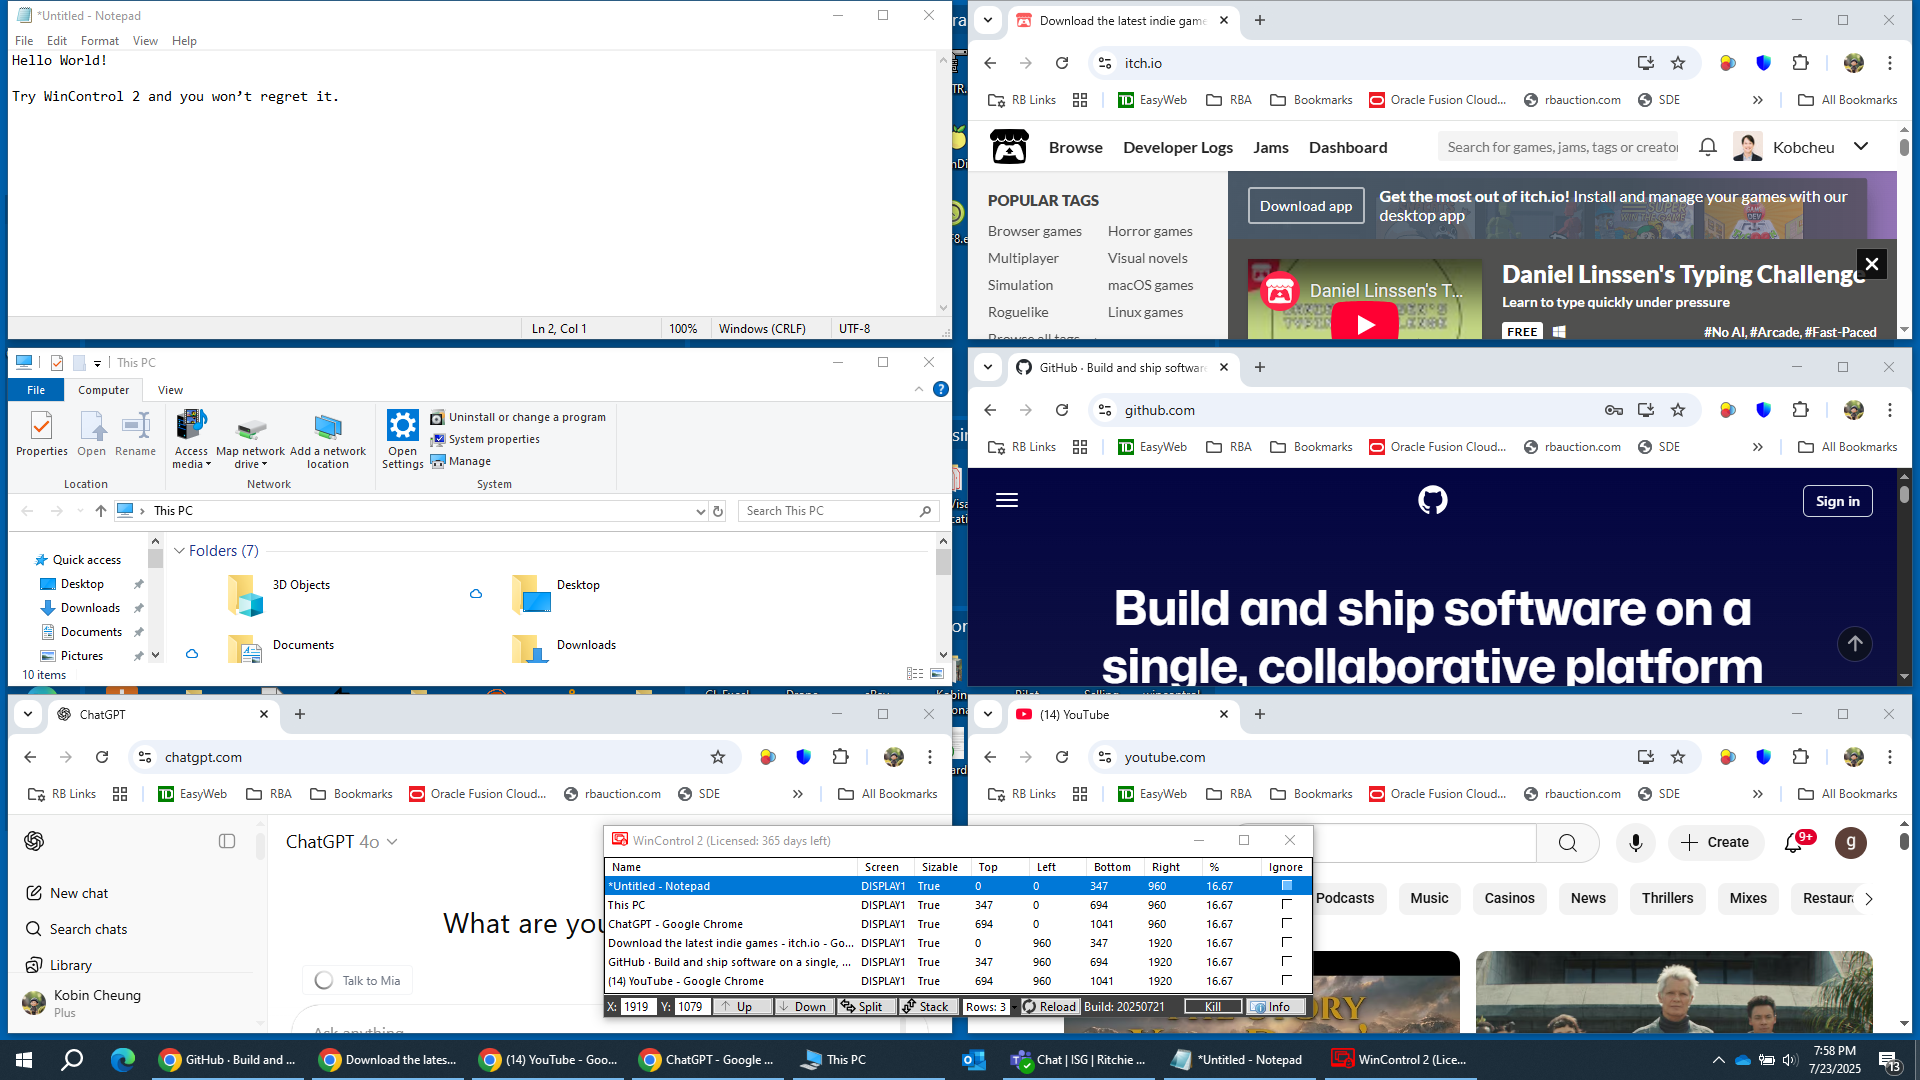Screen dimensions: 1920x1080
Task: Open Notepad Edit menu
Action: [57, 41]
